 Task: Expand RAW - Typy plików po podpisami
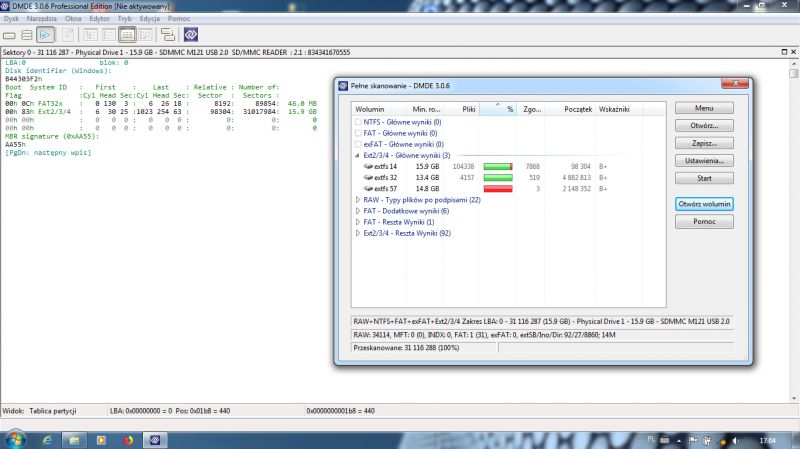click(358, 200)
